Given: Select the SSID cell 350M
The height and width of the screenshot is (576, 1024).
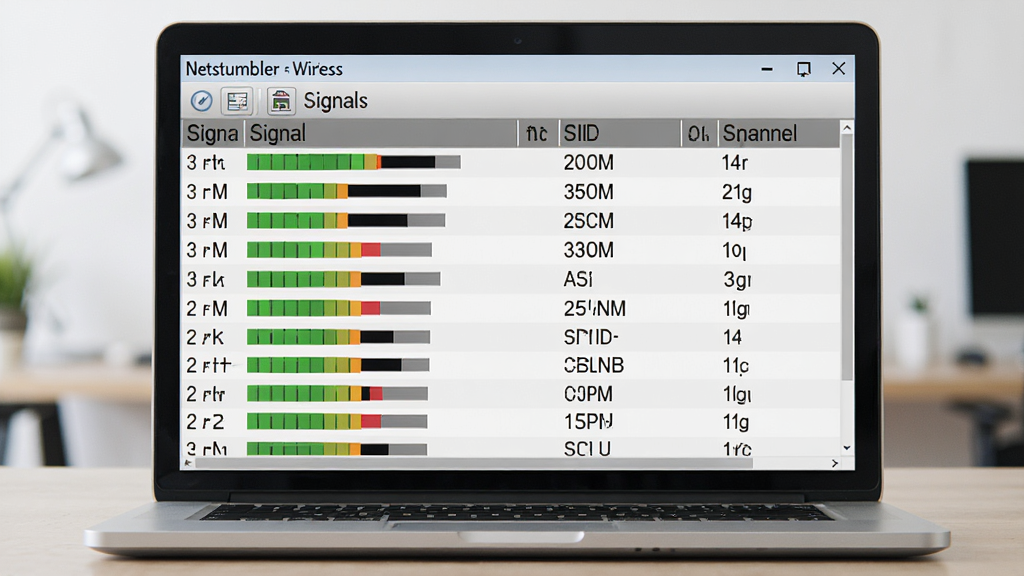Looking at the screenshot, I should (x=588, y=191).
